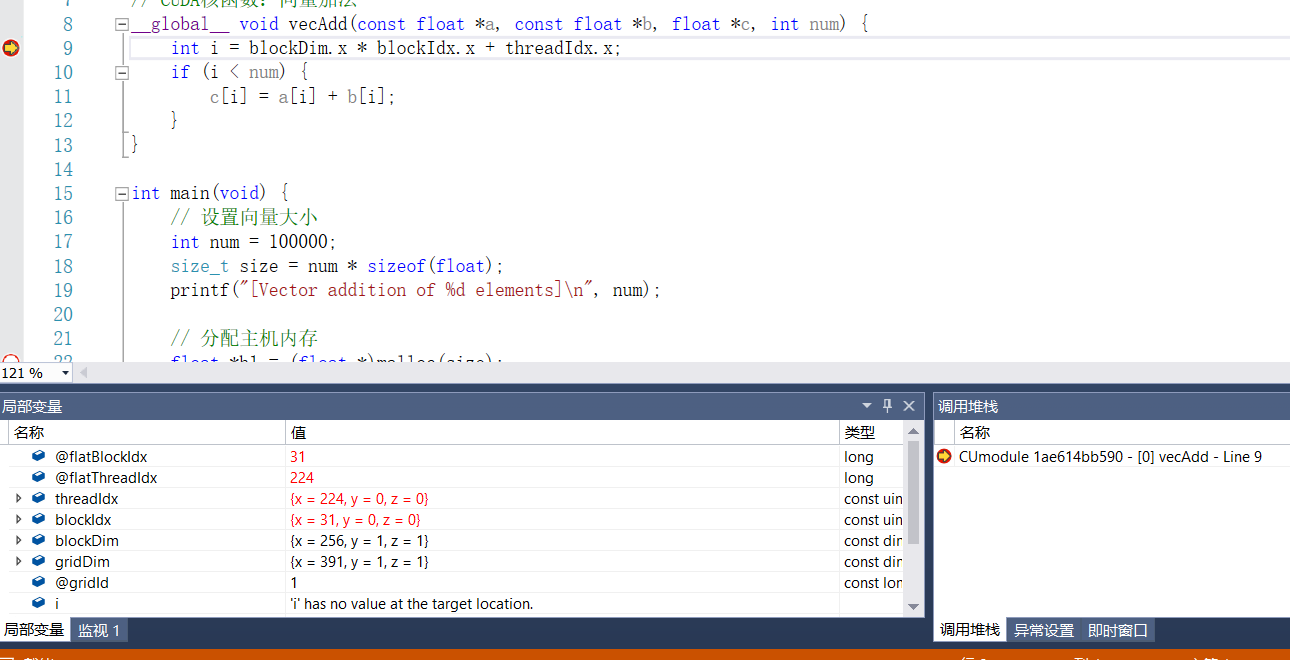1290x660 pixels.
Task: Click the variable icon of @flatBlockIdx
Action: click(x=39, y=456)
